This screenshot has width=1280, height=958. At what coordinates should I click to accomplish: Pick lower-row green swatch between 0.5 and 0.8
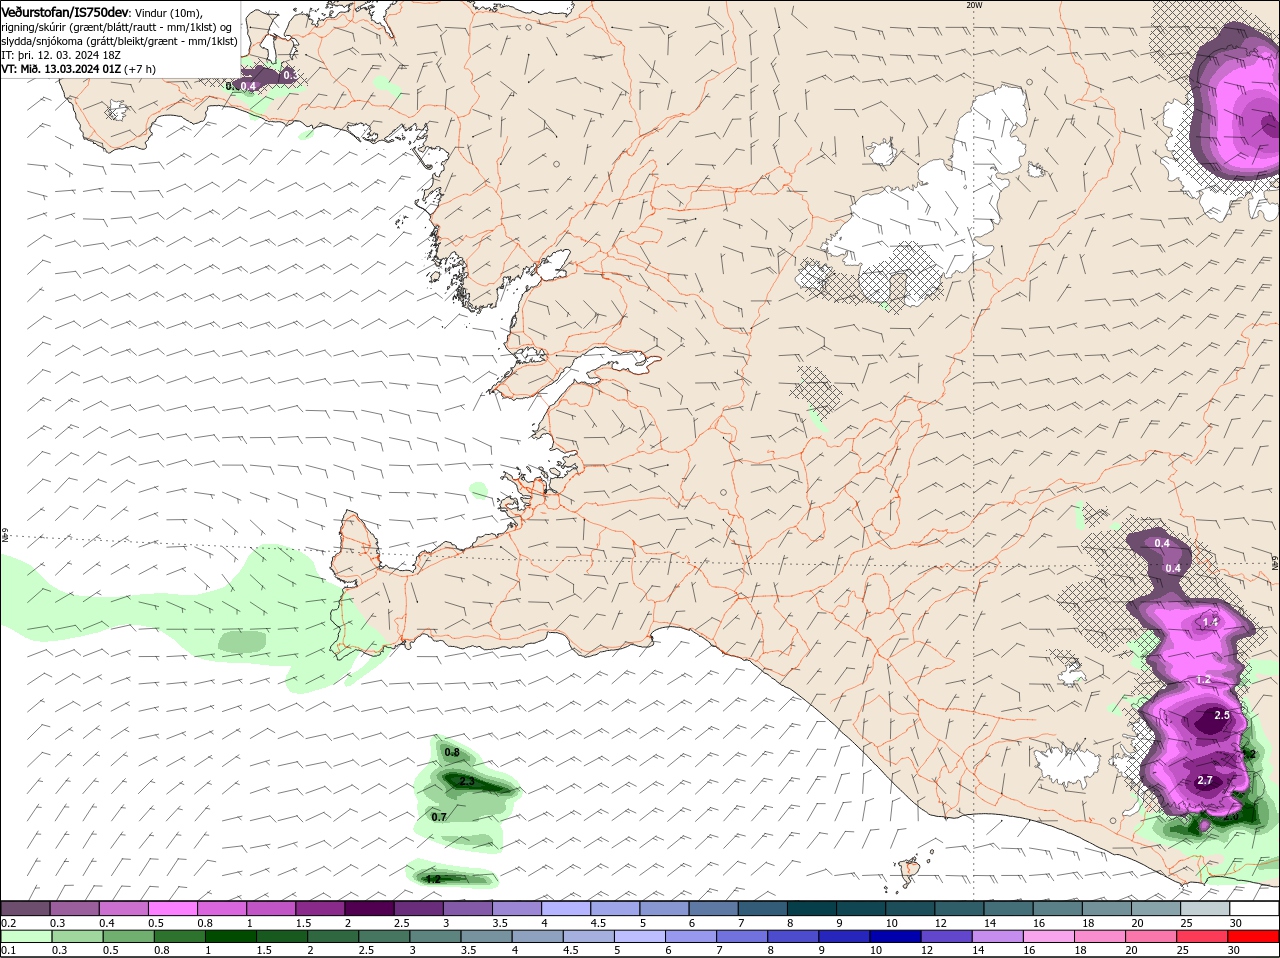[x=128, y=937]
